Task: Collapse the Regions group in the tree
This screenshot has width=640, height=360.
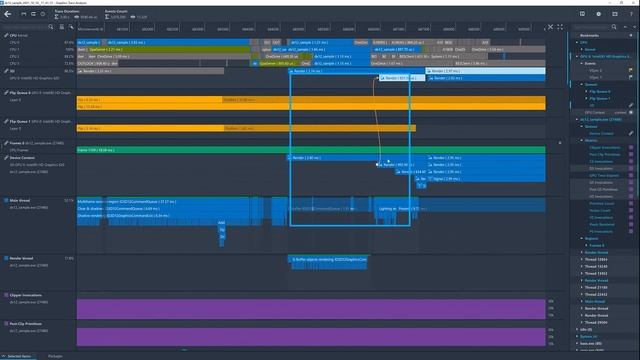Action: coord(582,238)
